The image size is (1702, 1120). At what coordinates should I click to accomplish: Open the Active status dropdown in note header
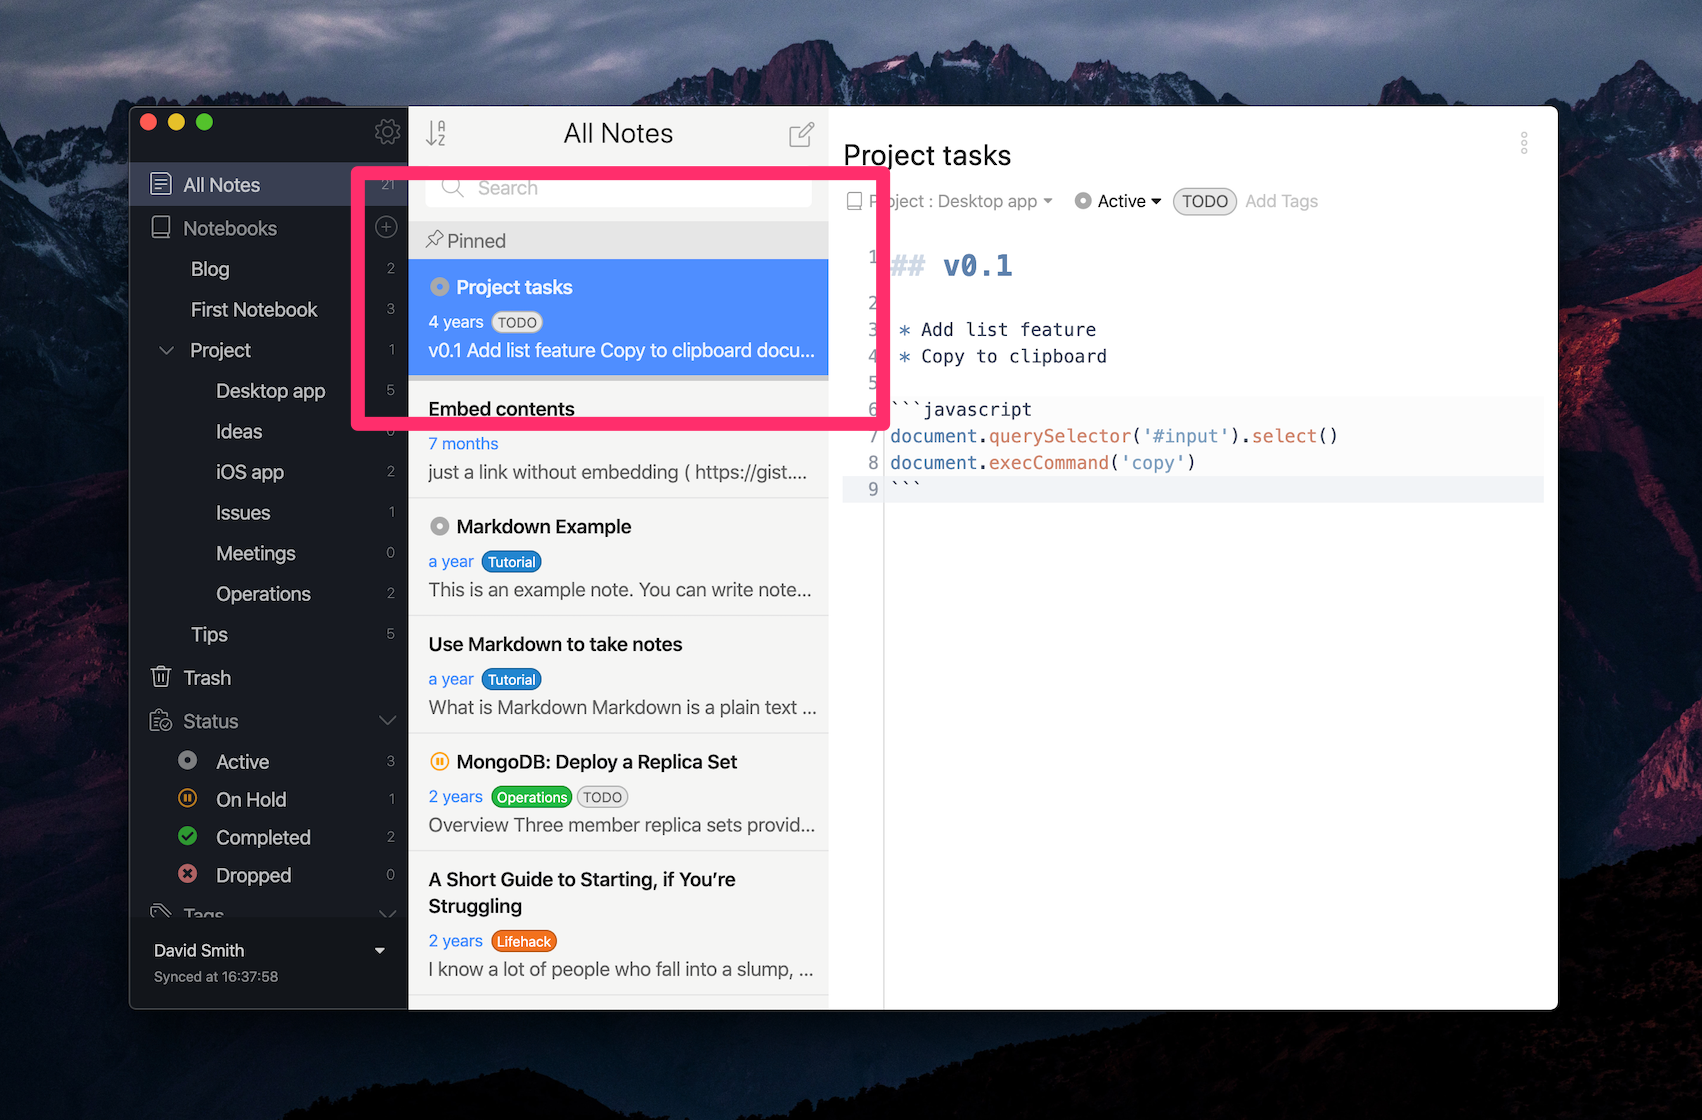[x=1117, y=201]
